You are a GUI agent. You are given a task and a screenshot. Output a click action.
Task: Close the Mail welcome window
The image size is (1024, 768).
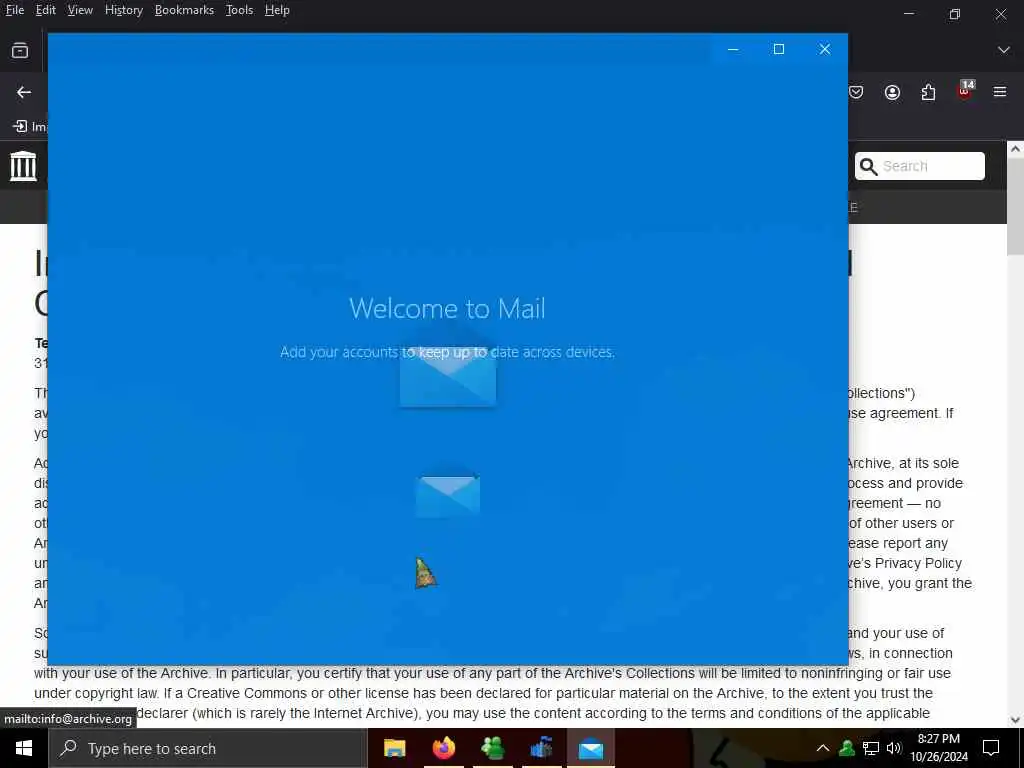point(825,49)
